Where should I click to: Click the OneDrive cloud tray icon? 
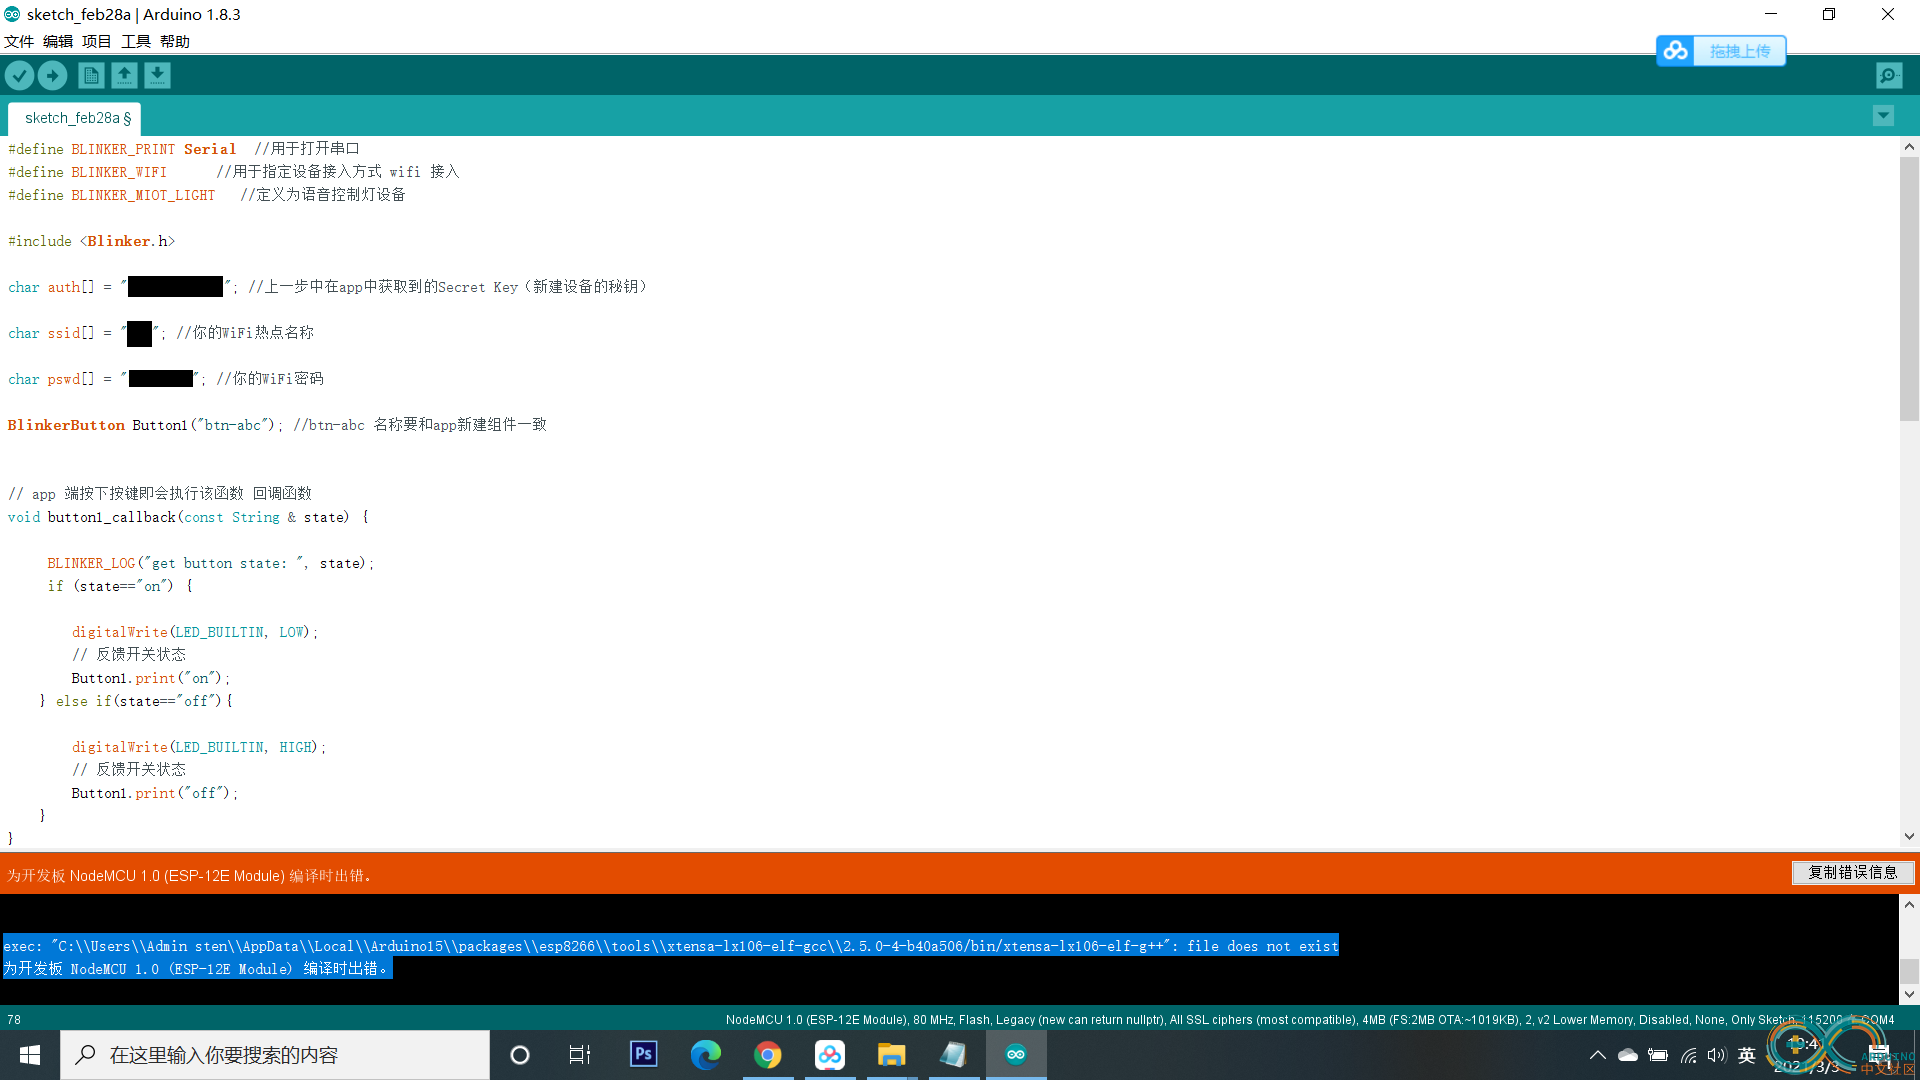coord(1628,1055)
